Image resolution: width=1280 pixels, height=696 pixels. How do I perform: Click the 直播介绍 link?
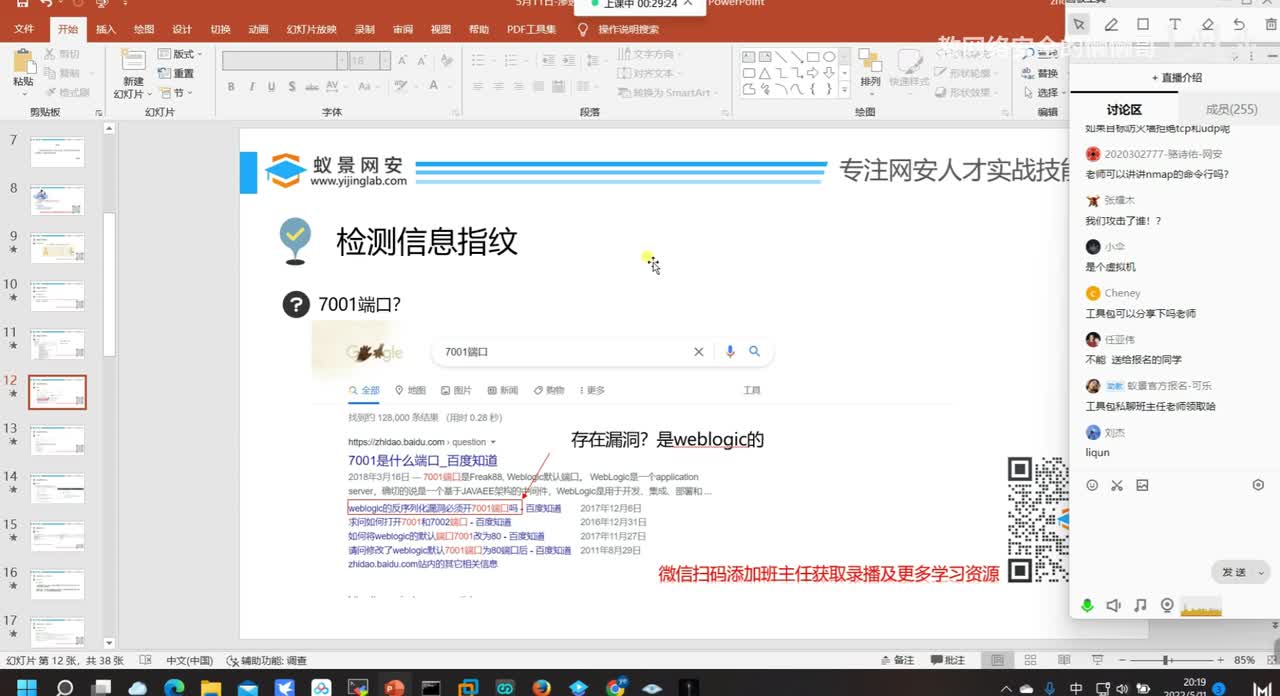1176,77
